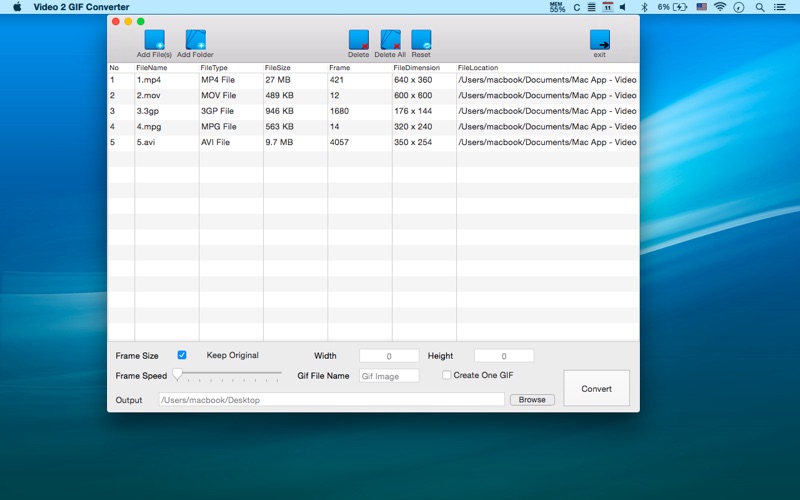Click the 1680 frame count cell

coord(339,111)
